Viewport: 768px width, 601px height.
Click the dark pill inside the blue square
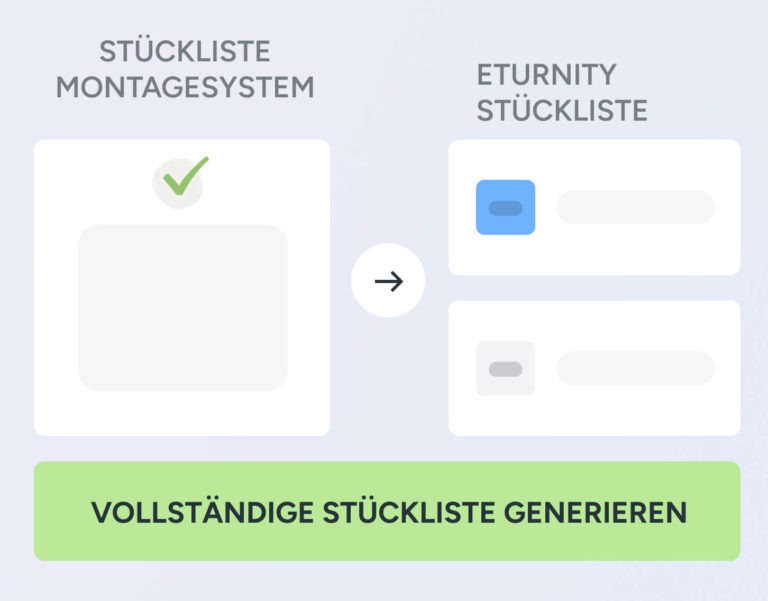[505, 208]
